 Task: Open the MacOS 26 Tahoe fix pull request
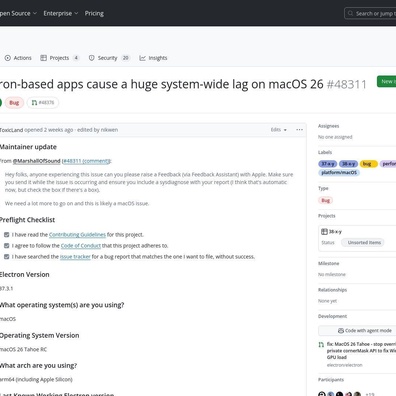point(361,351)
